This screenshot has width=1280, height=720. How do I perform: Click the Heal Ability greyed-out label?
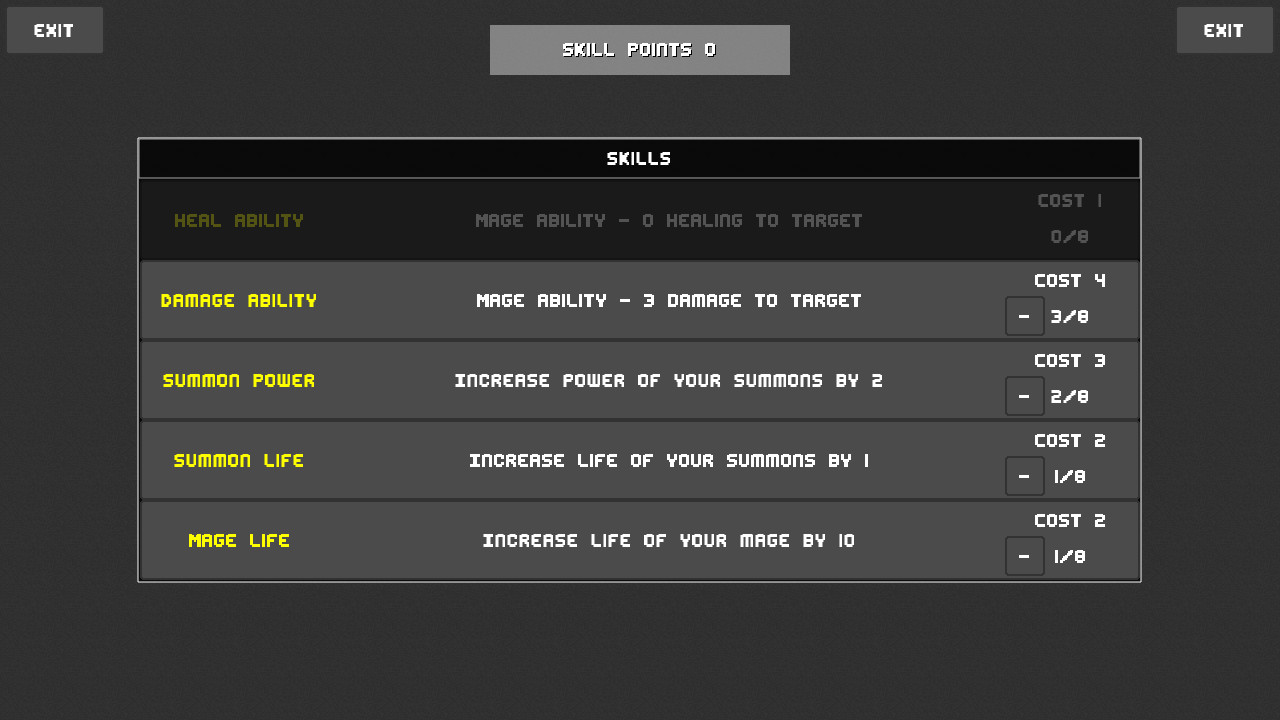239,219
